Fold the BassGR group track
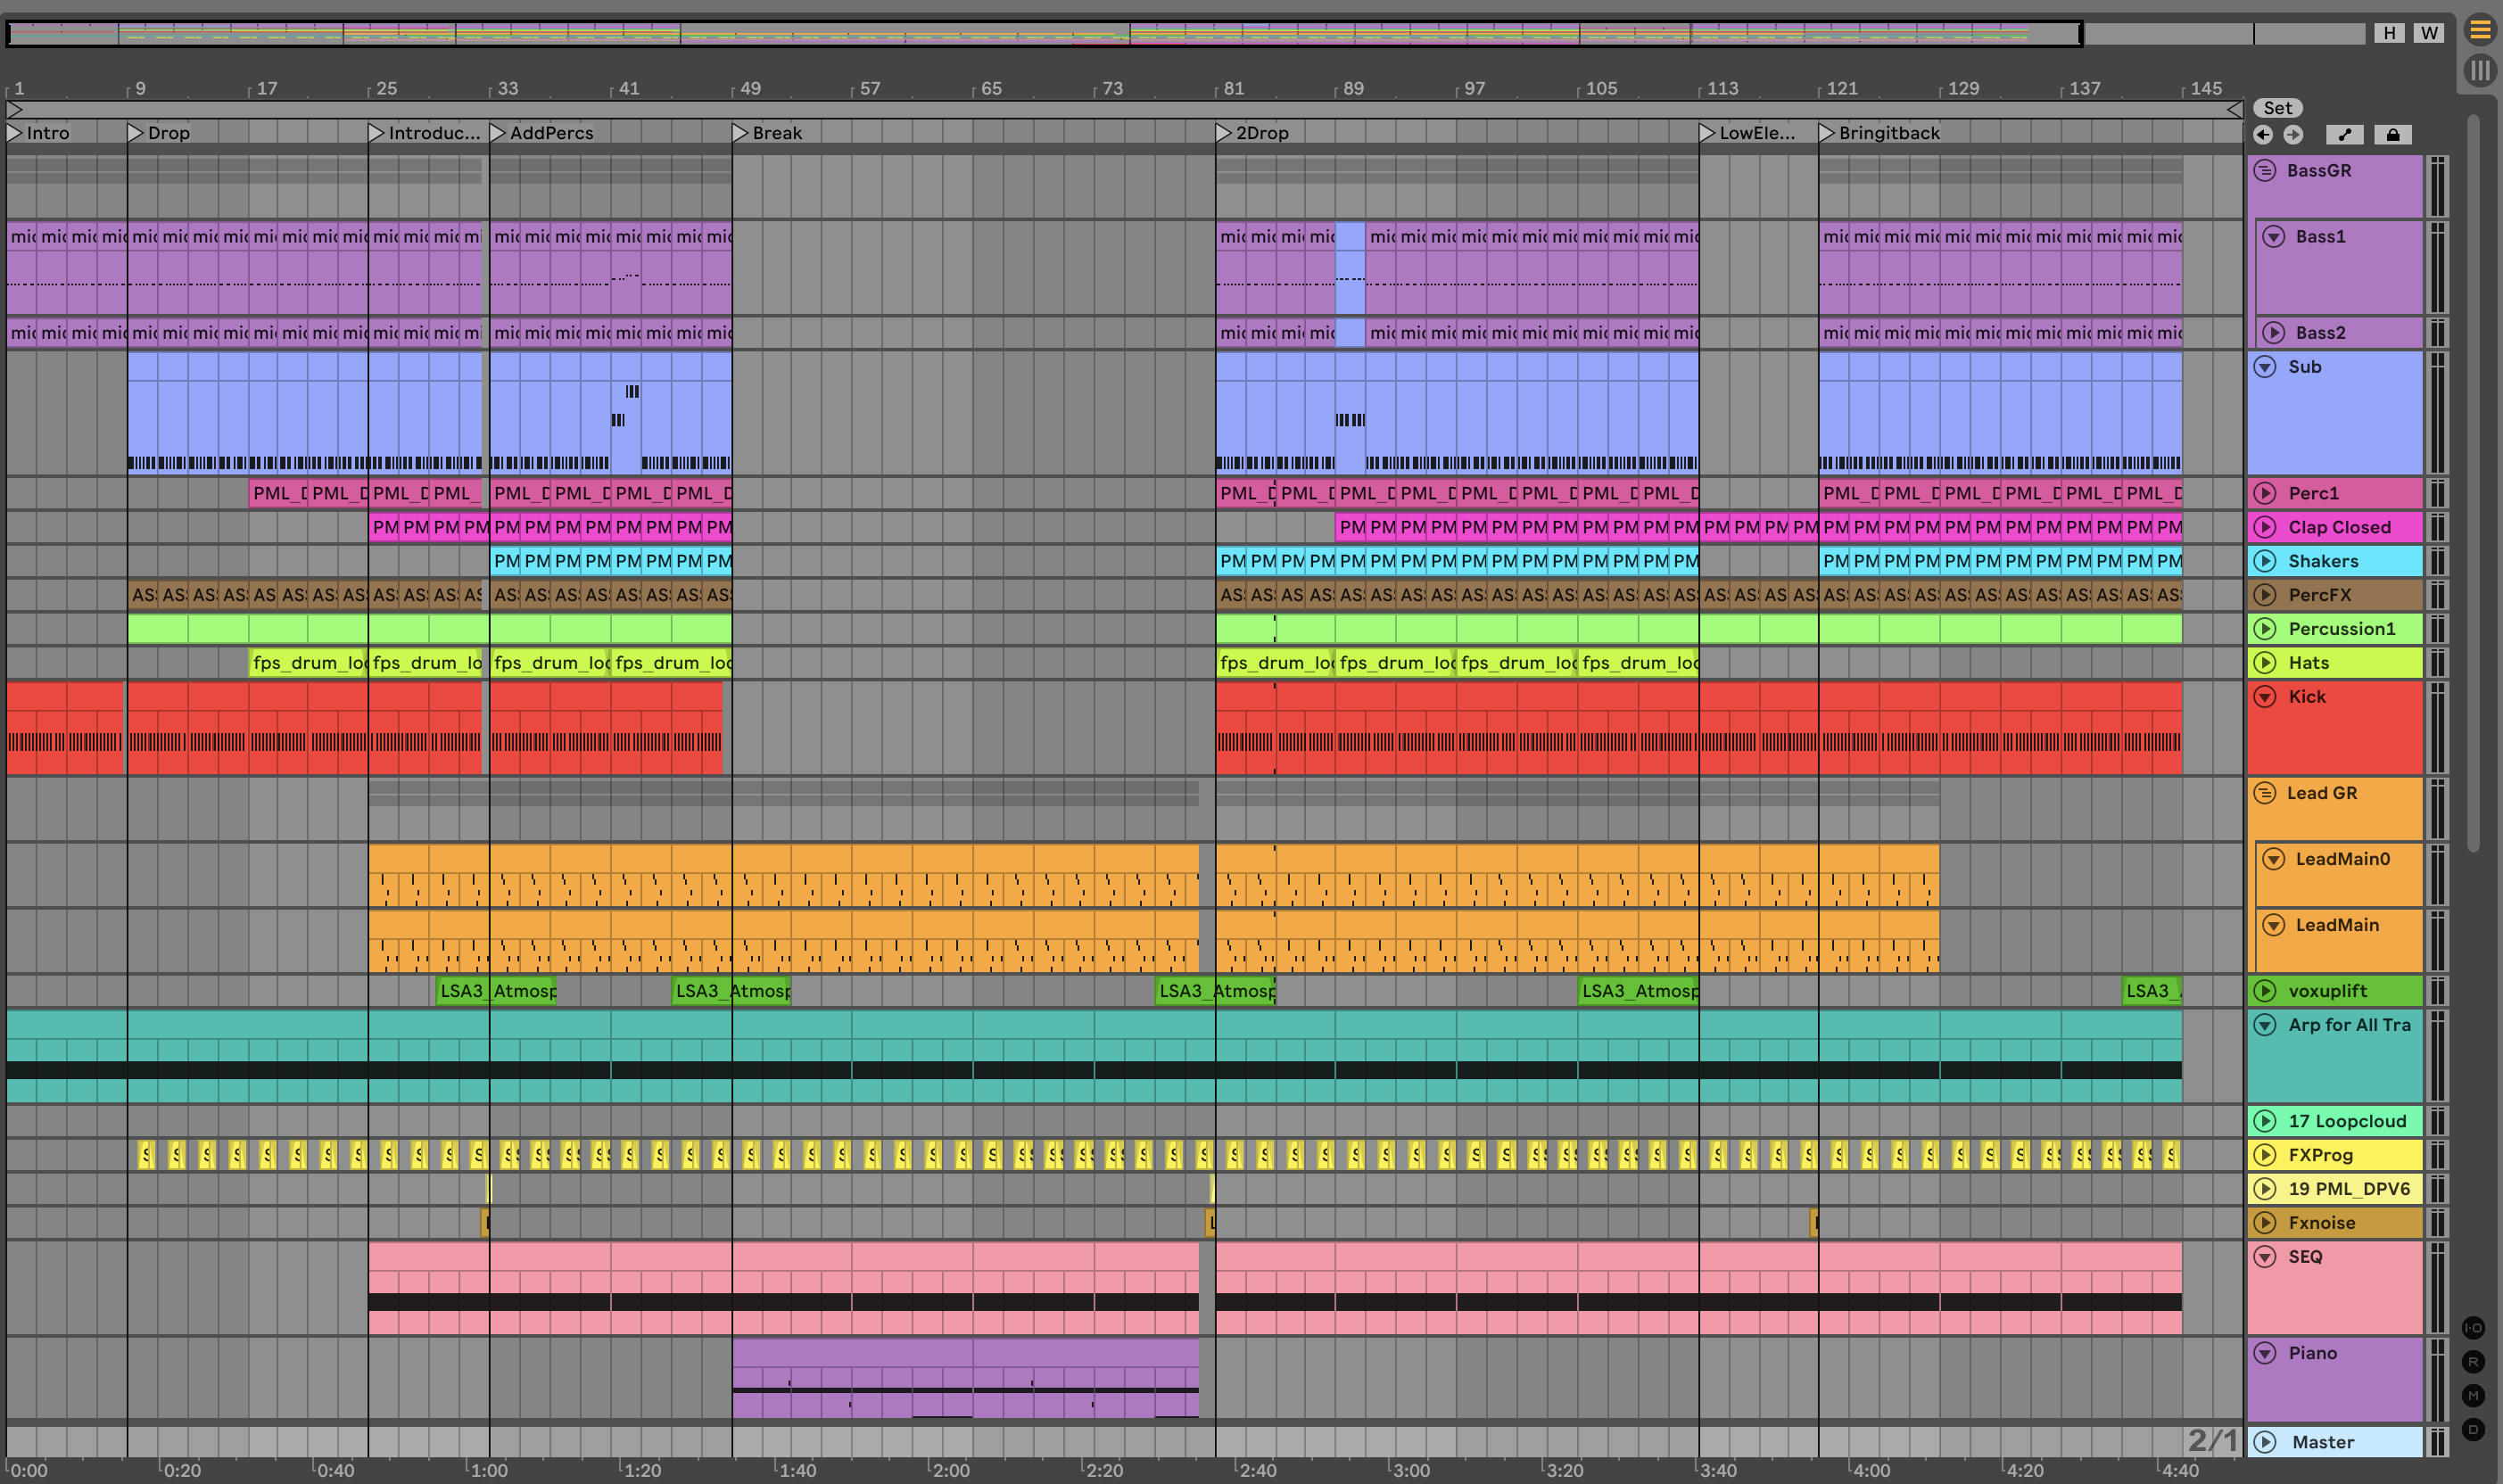 click(2265, 171)
